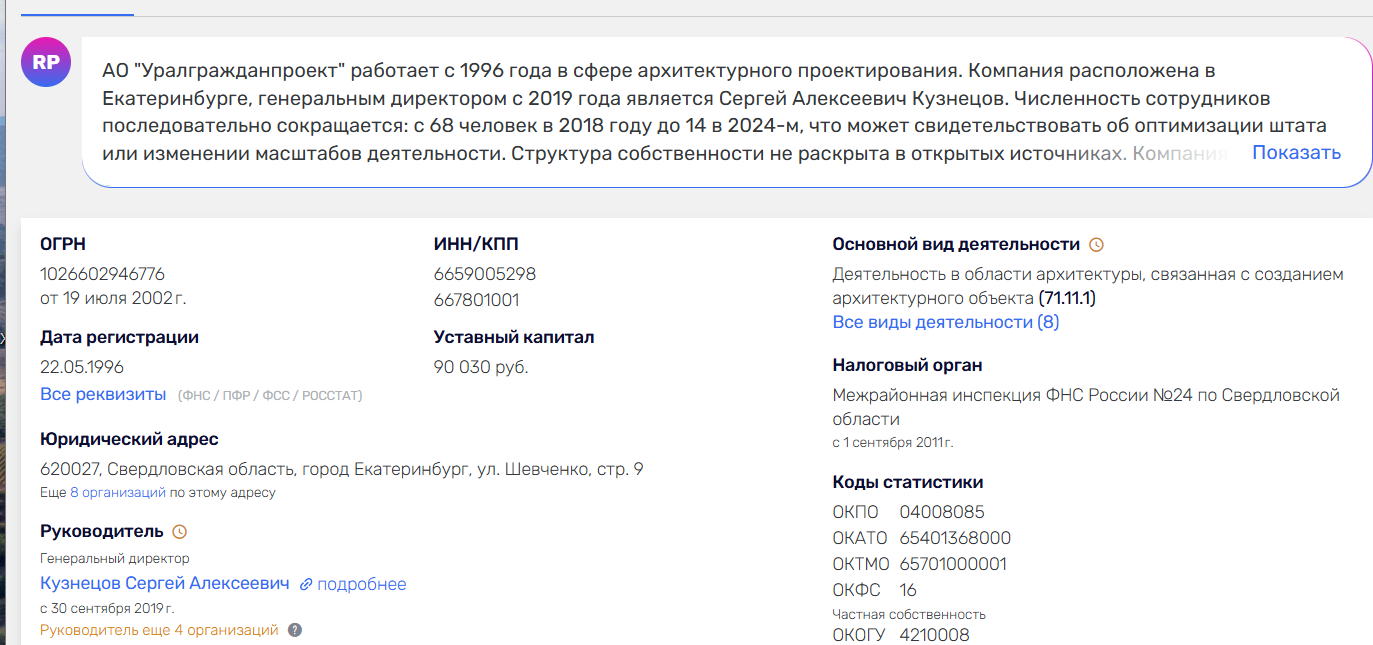Click ОКПО code 04008085
Image resolution: width=1373 pixels, height=645 pixels.
pyautogui.click(x=942, y=512)
